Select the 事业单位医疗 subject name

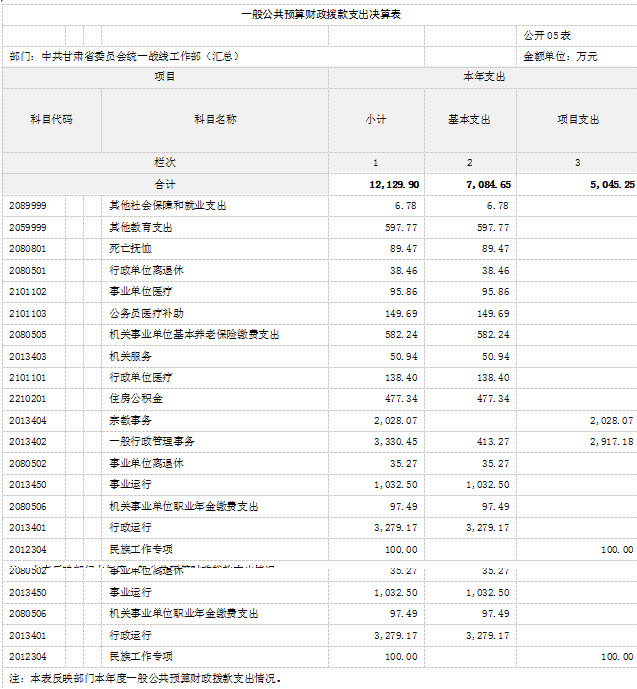click(141, 292)
